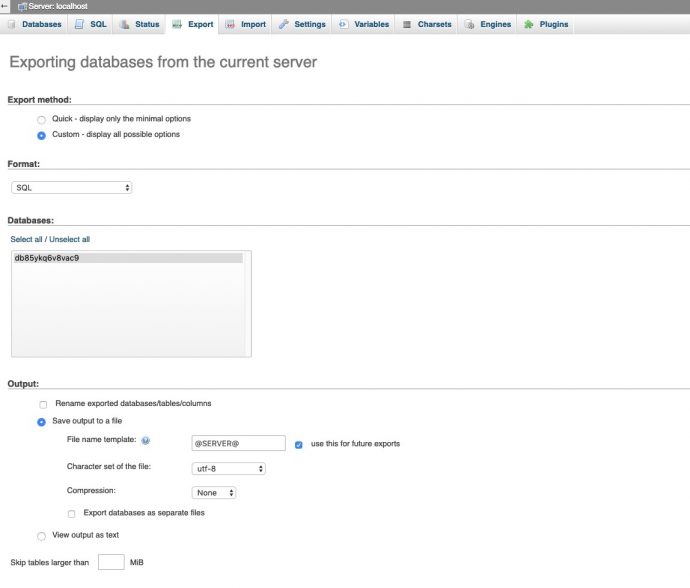Click the back arrow at top left
Image resolution: width=690 pixels, height=588 pixels.
(4, 6)
